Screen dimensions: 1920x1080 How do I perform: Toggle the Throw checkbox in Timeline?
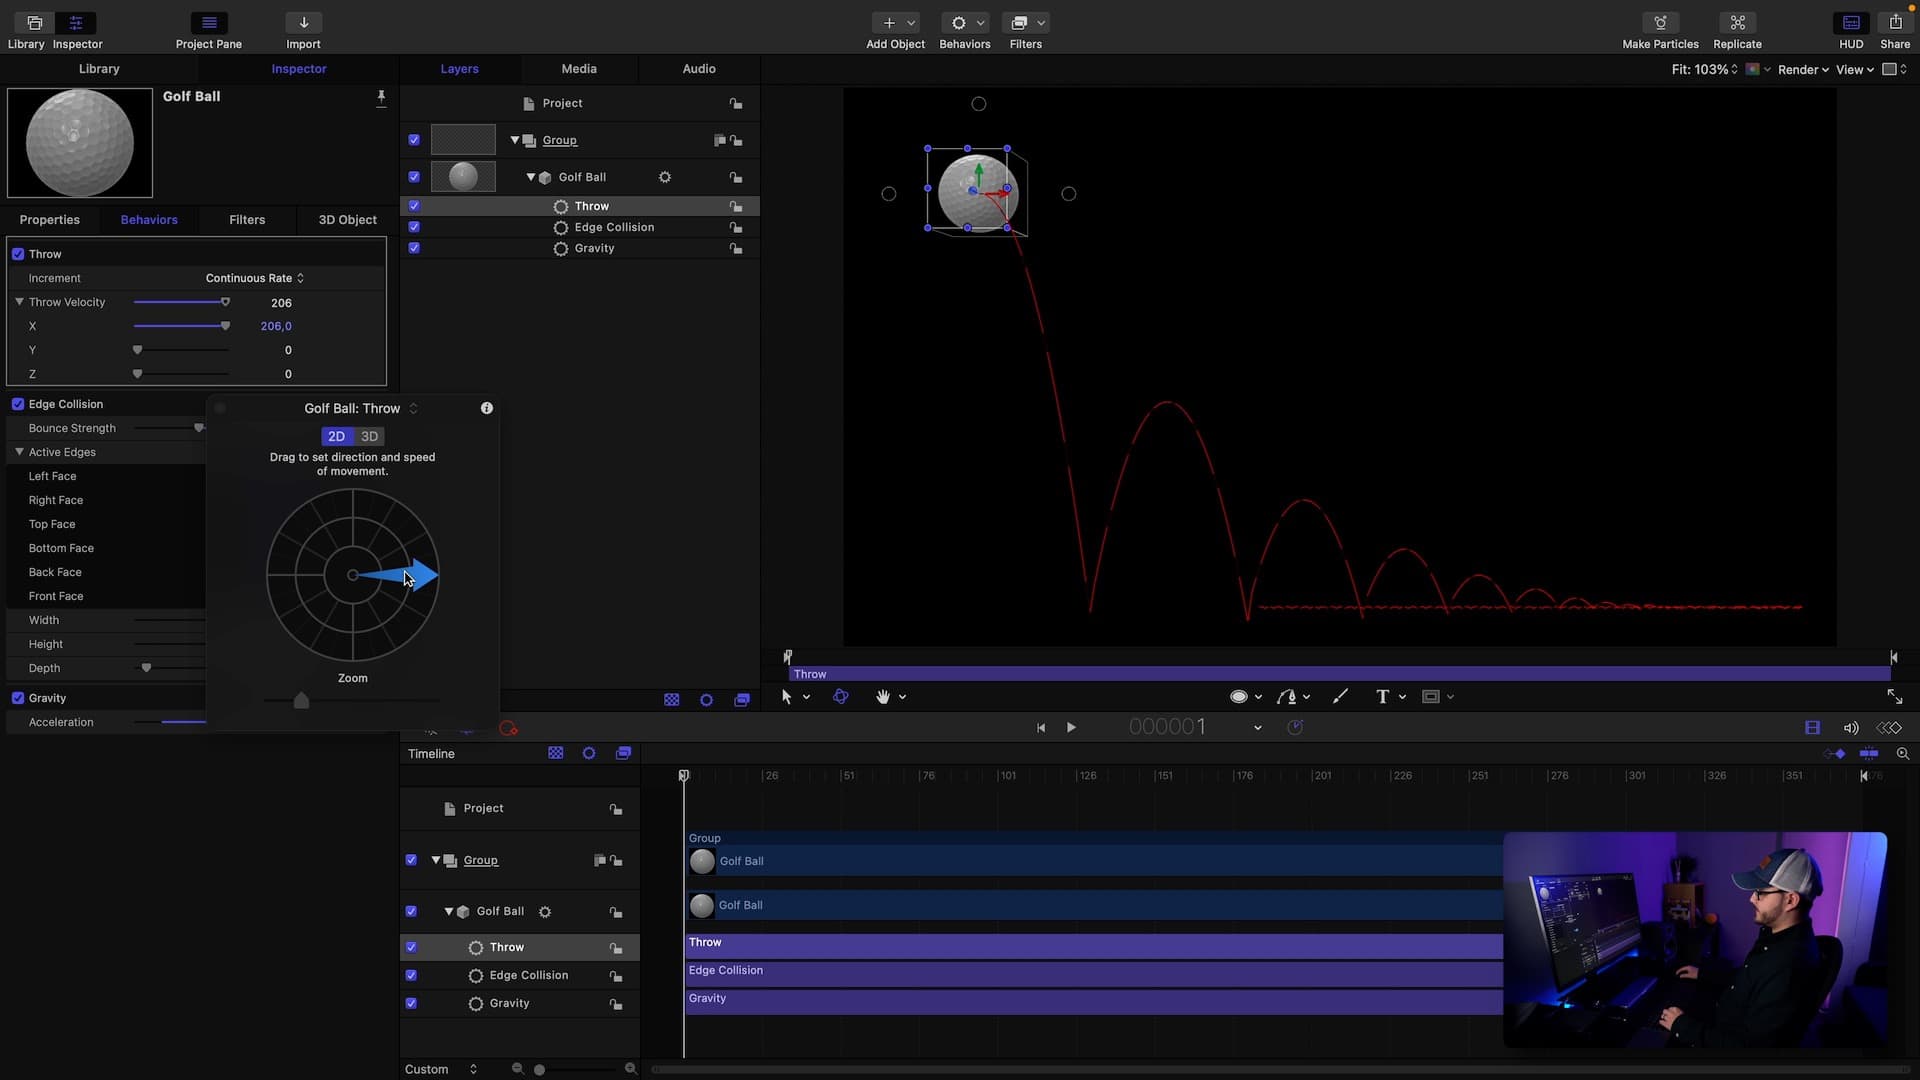tap(411, 947)
